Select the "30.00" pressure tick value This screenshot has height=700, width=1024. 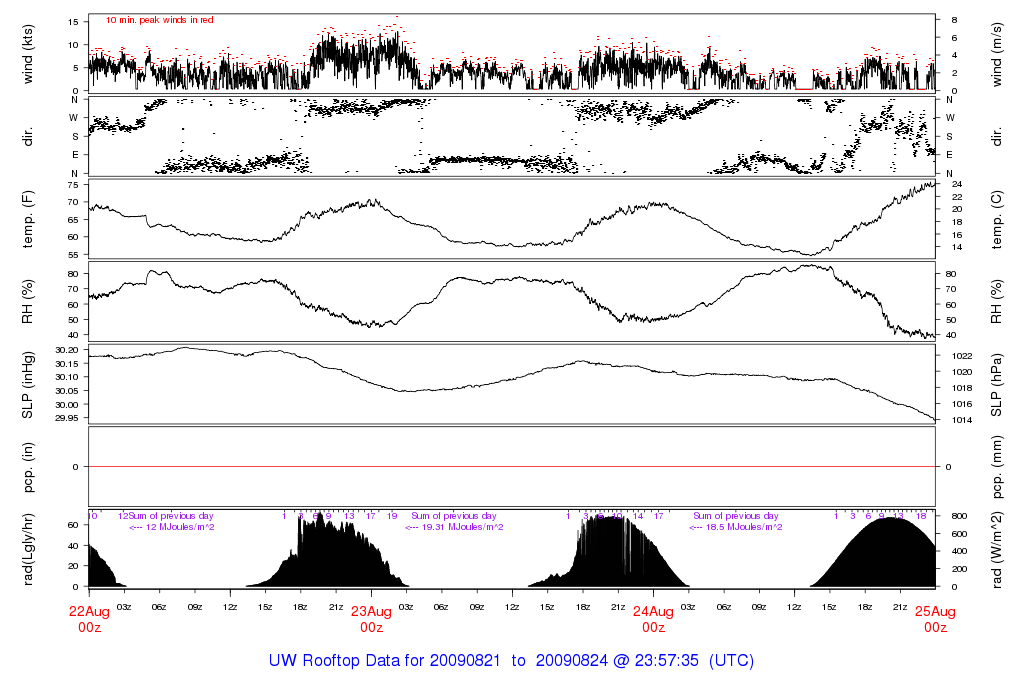coord(67,404)
